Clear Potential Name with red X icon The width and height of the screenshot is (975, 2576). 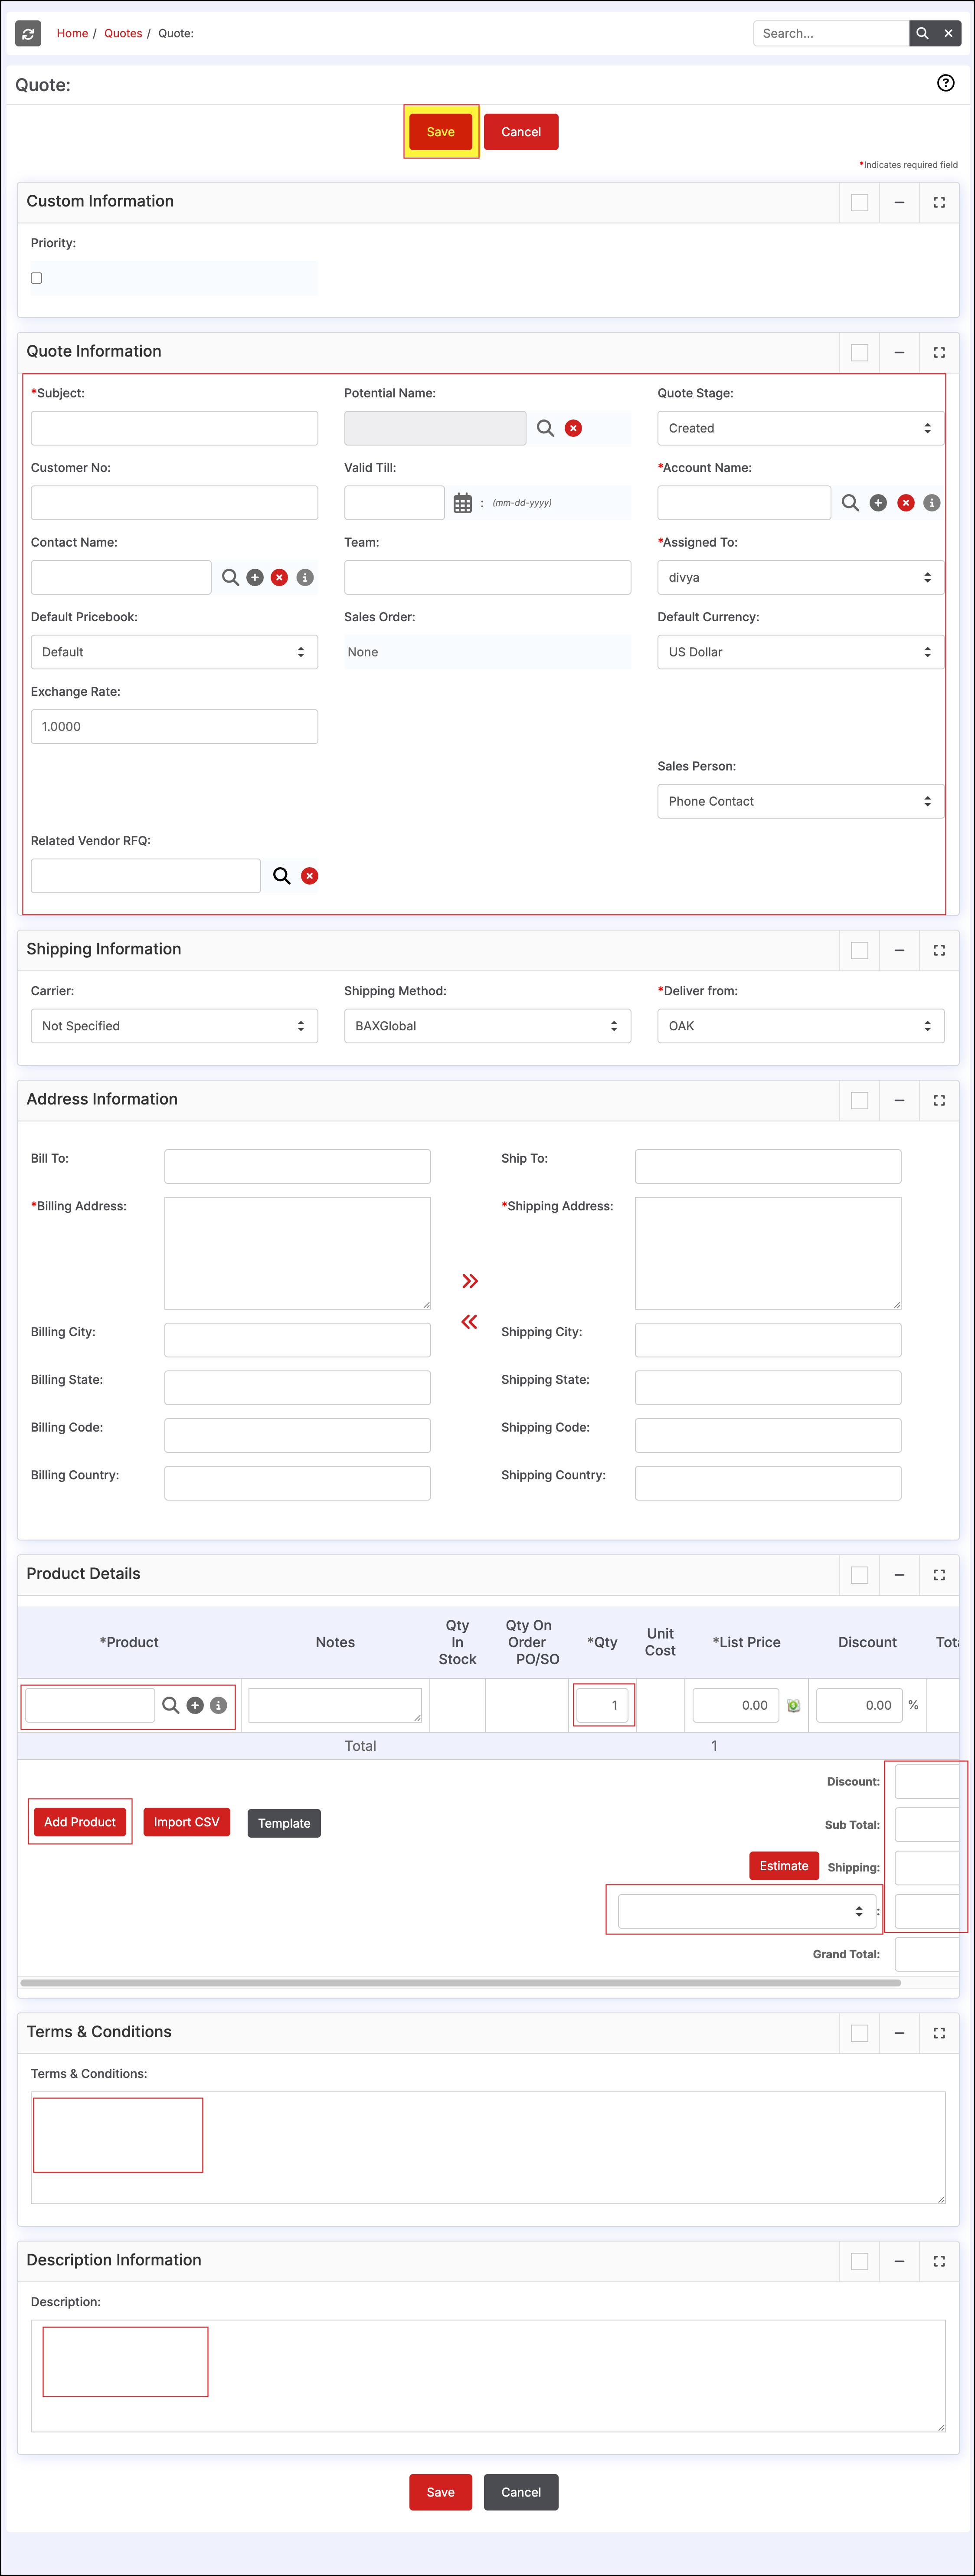(x=573, y=428)
